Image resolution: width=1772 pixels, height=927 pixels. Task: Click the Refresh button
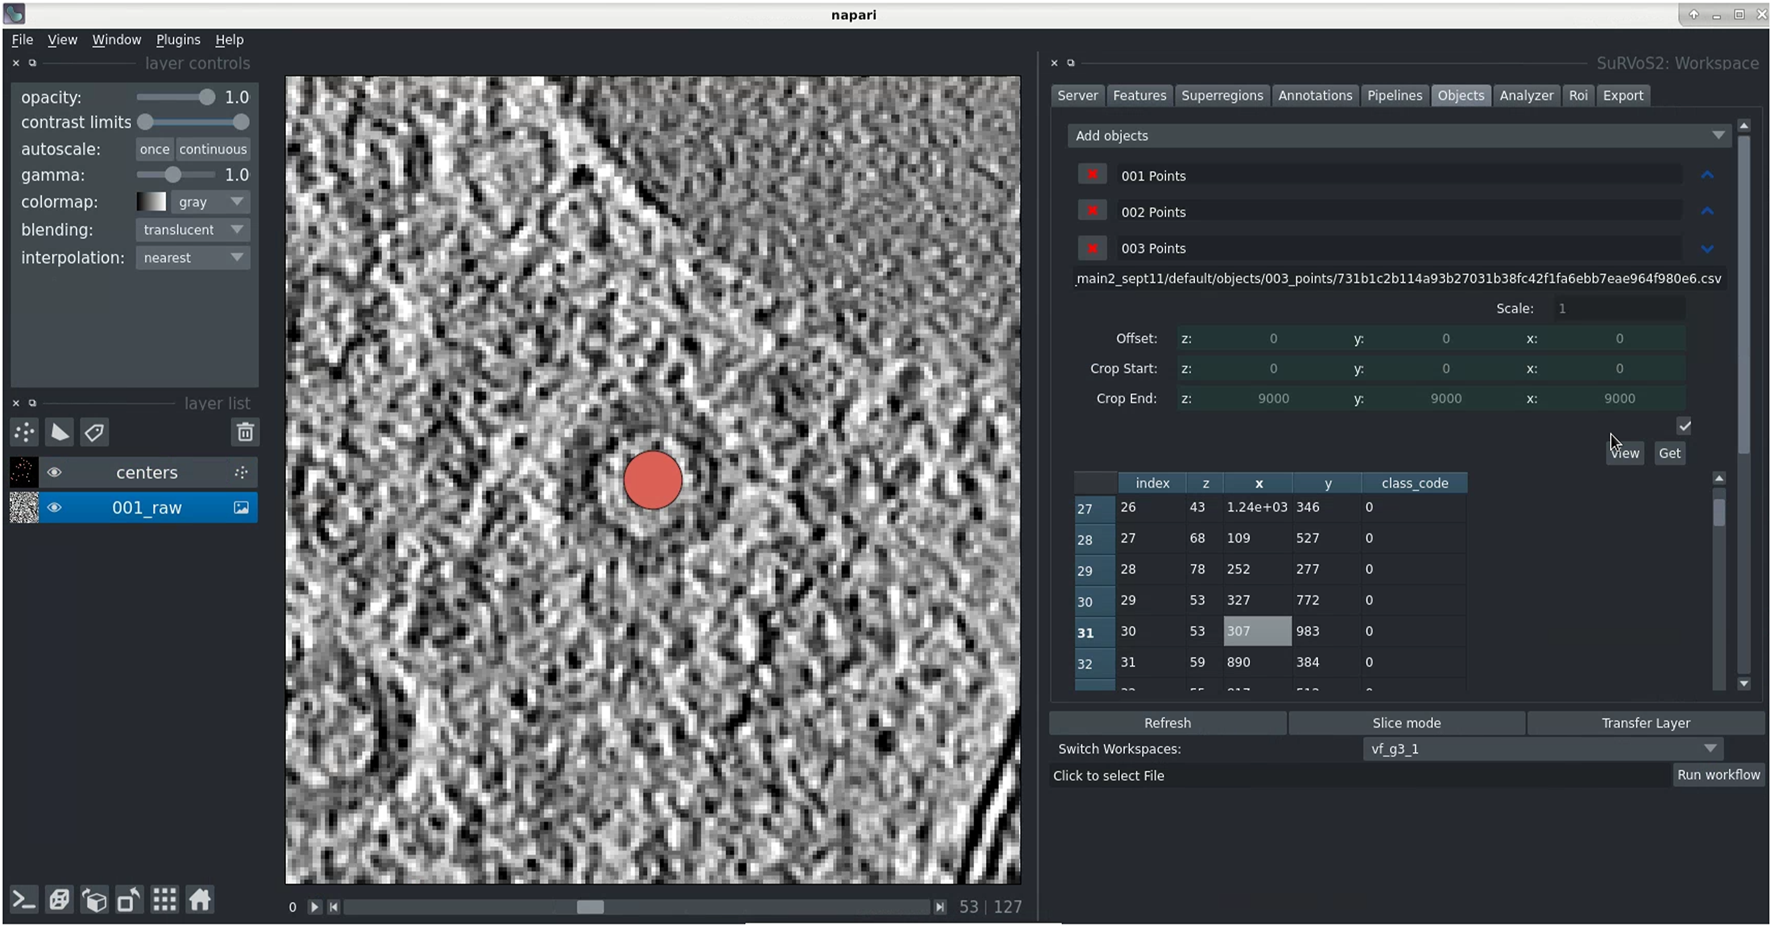click(1167, 723)
